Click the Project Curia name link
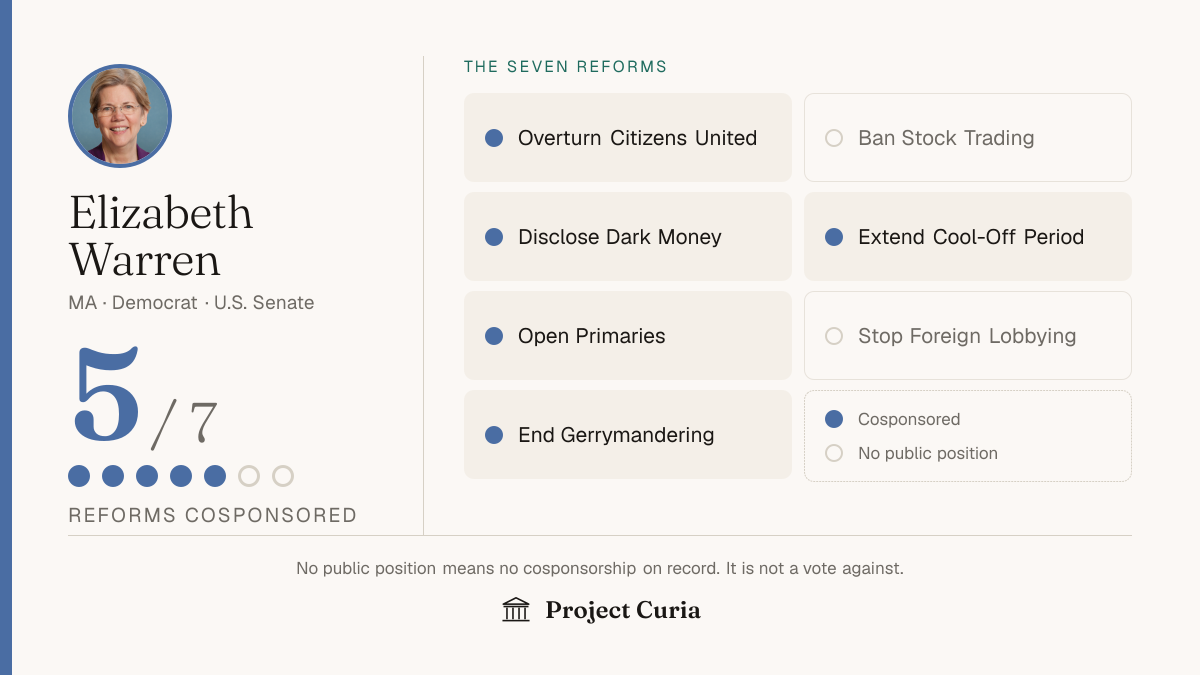 pyautogui.click(x=623, y=610)
